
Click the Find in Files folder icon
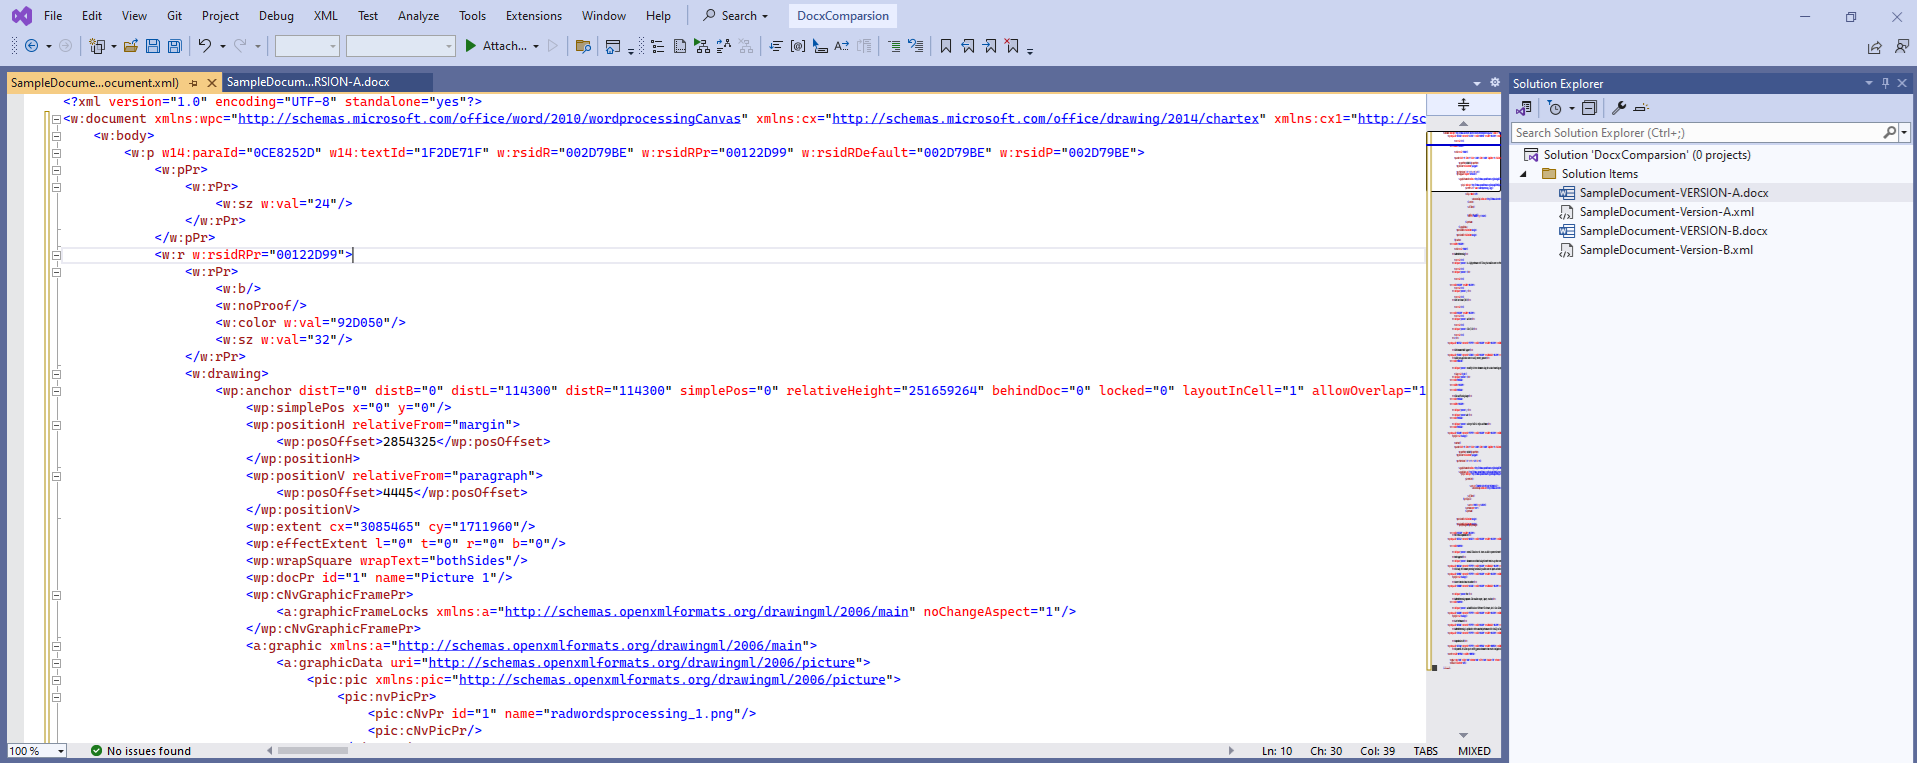pyautogui.click(x=584, y=46)
